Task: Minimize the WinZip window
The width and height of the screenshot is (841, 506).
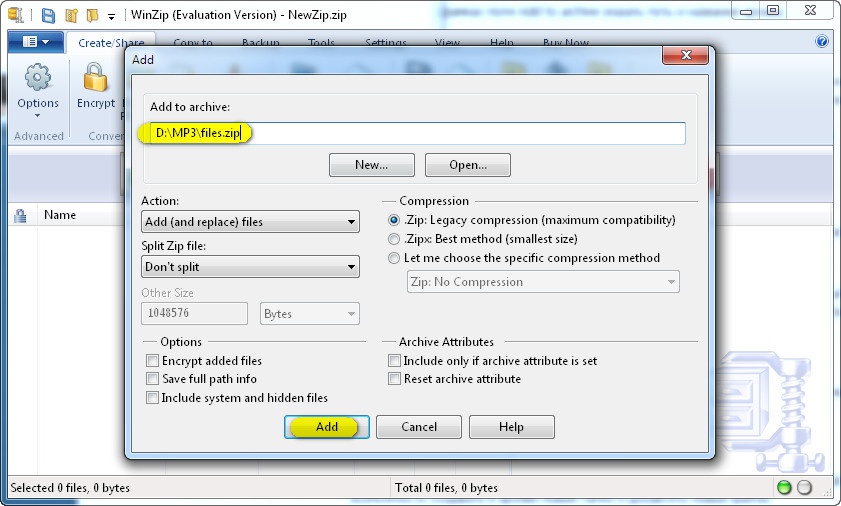Action: coord(746,11)
